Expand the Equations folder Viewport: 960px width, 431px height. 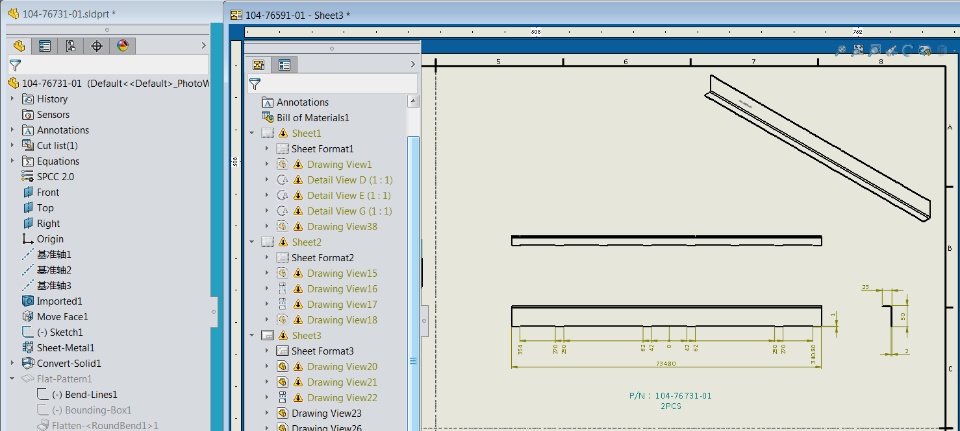pos(12,161)
